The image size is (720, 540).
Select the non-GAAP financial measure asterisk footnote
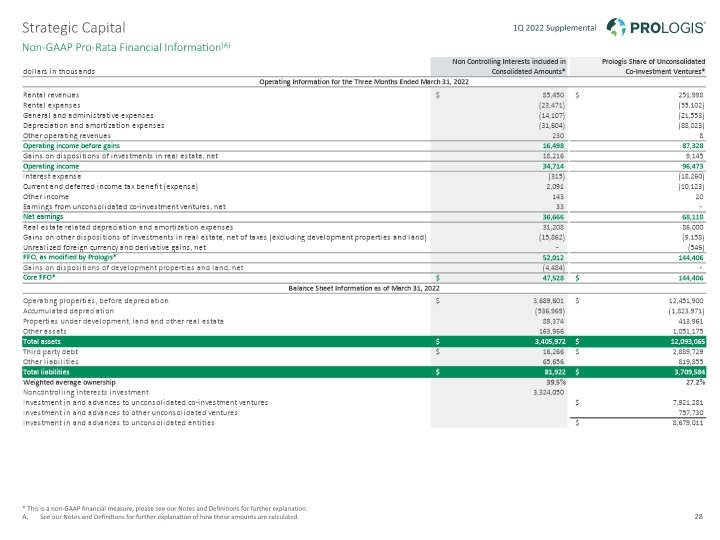(x=164, y=508)
